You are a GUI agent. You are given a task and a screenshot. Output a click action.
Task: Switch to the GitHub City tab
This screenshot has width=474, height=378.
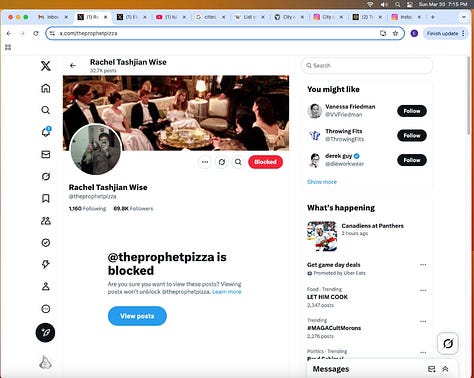tap(289, 17)
